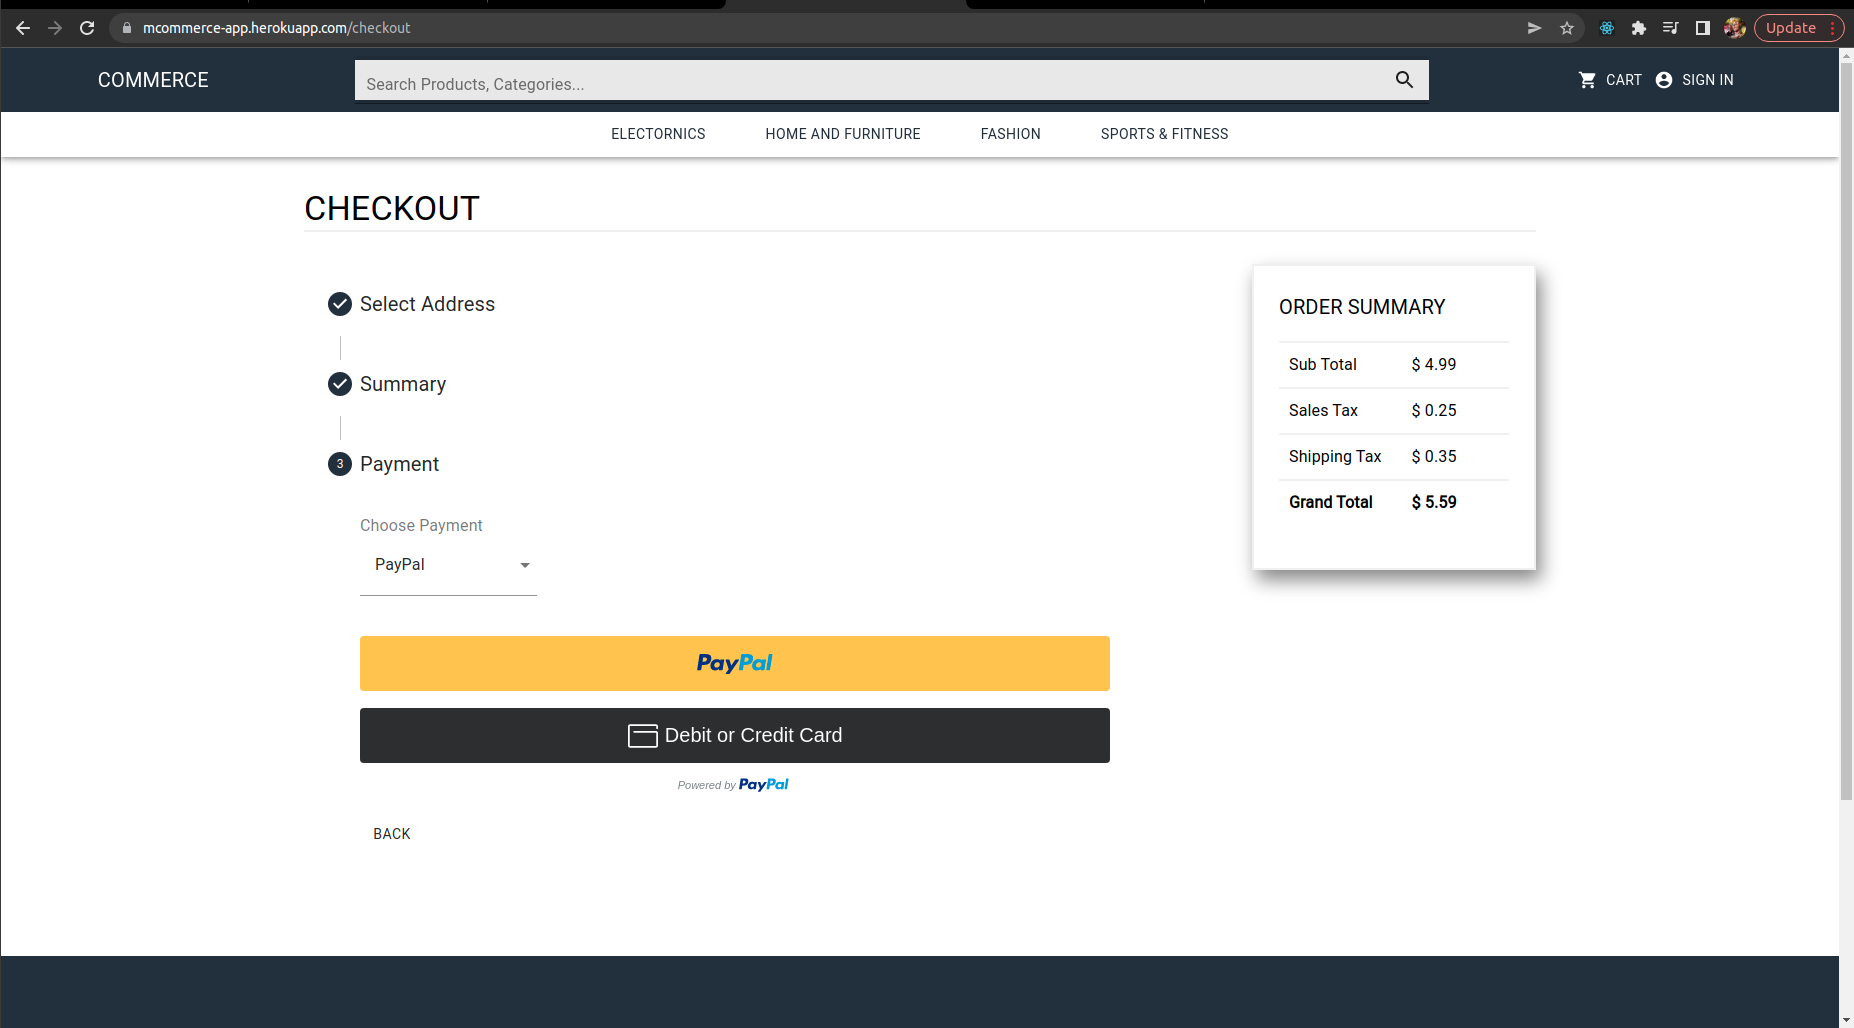Open the React DevTools extension icon

click(1607, 28)
